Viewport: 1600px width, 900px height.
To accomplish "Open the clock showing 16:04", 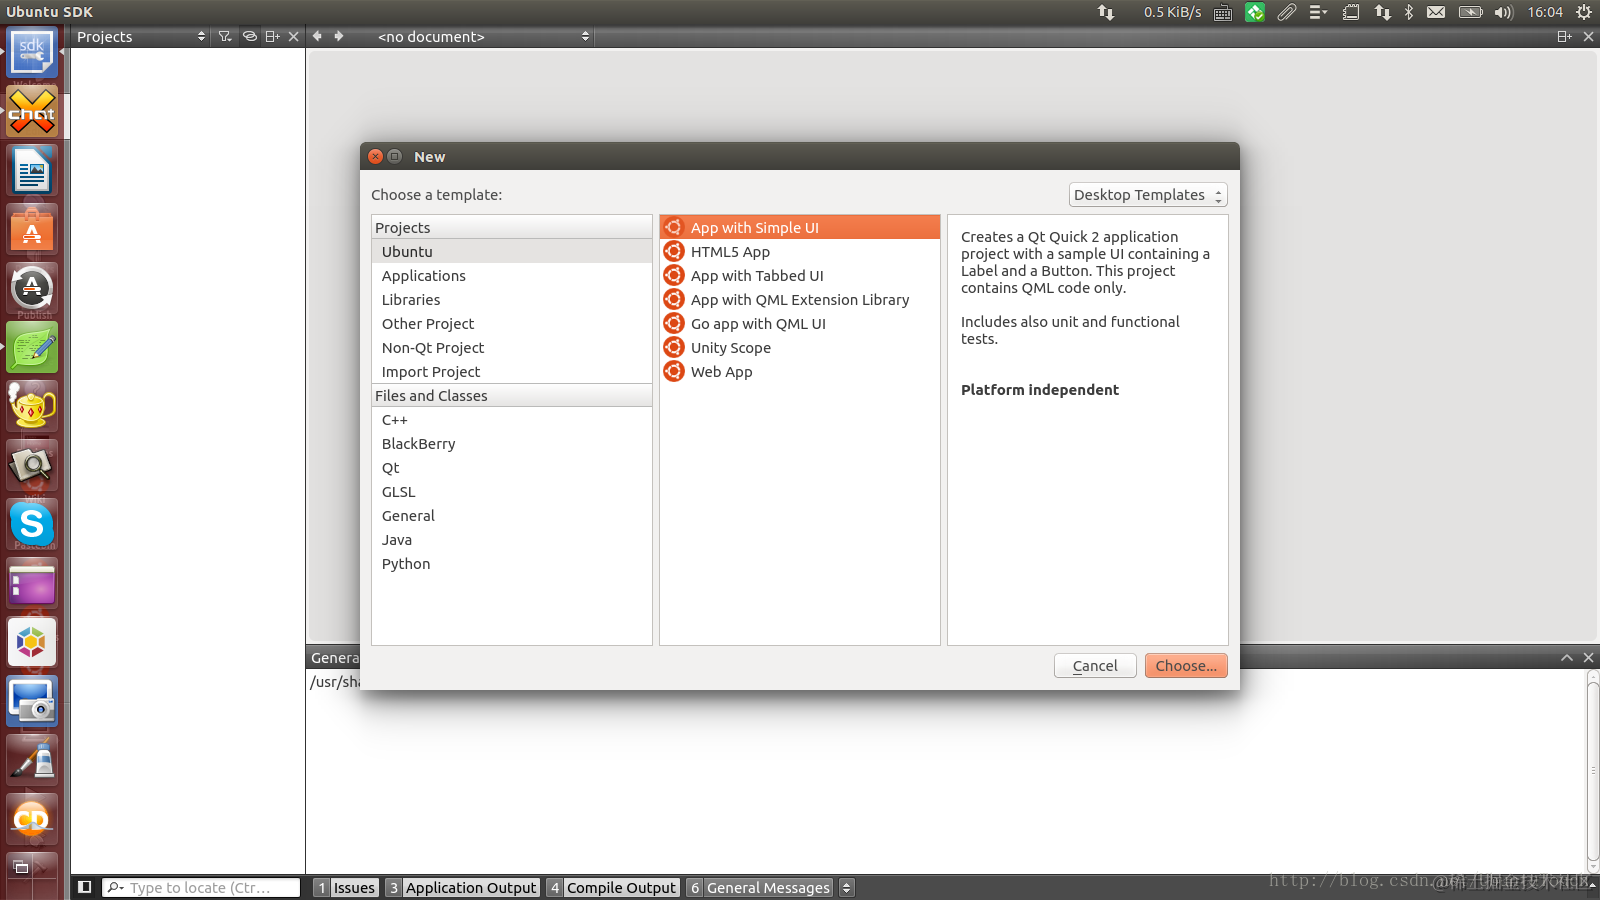I will [x=1545, y=12].
